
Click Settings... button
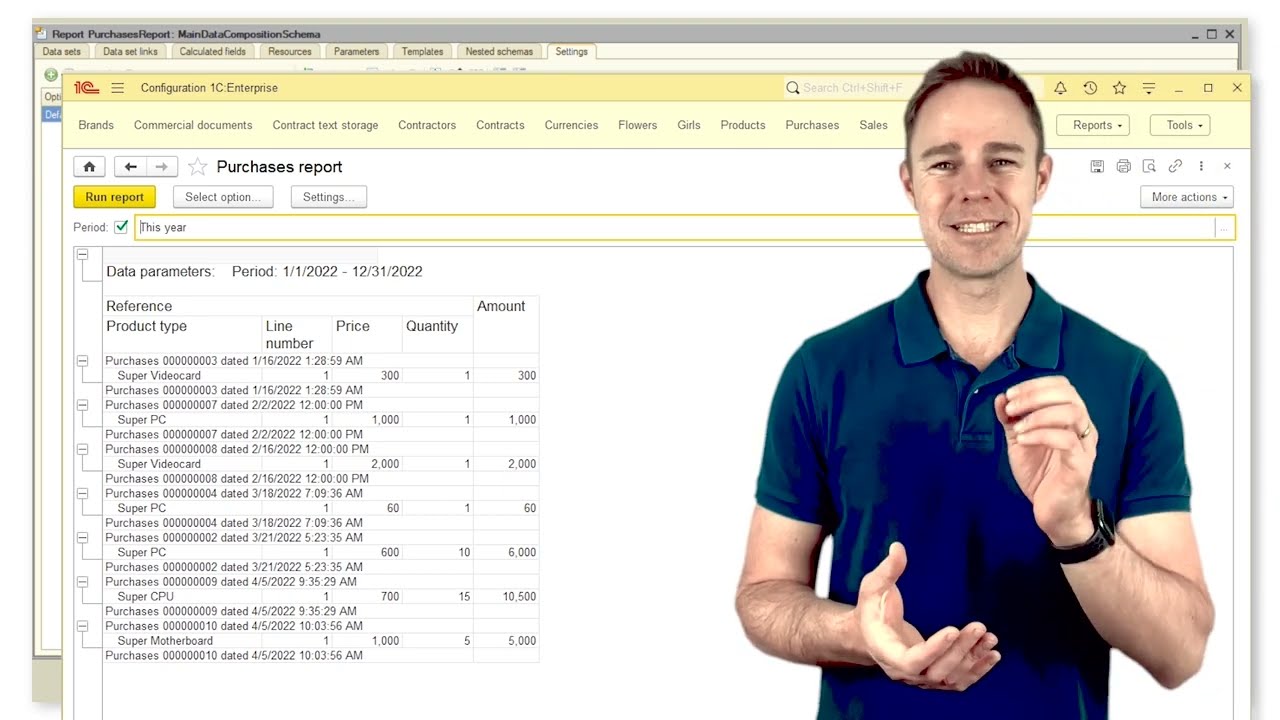329,197
